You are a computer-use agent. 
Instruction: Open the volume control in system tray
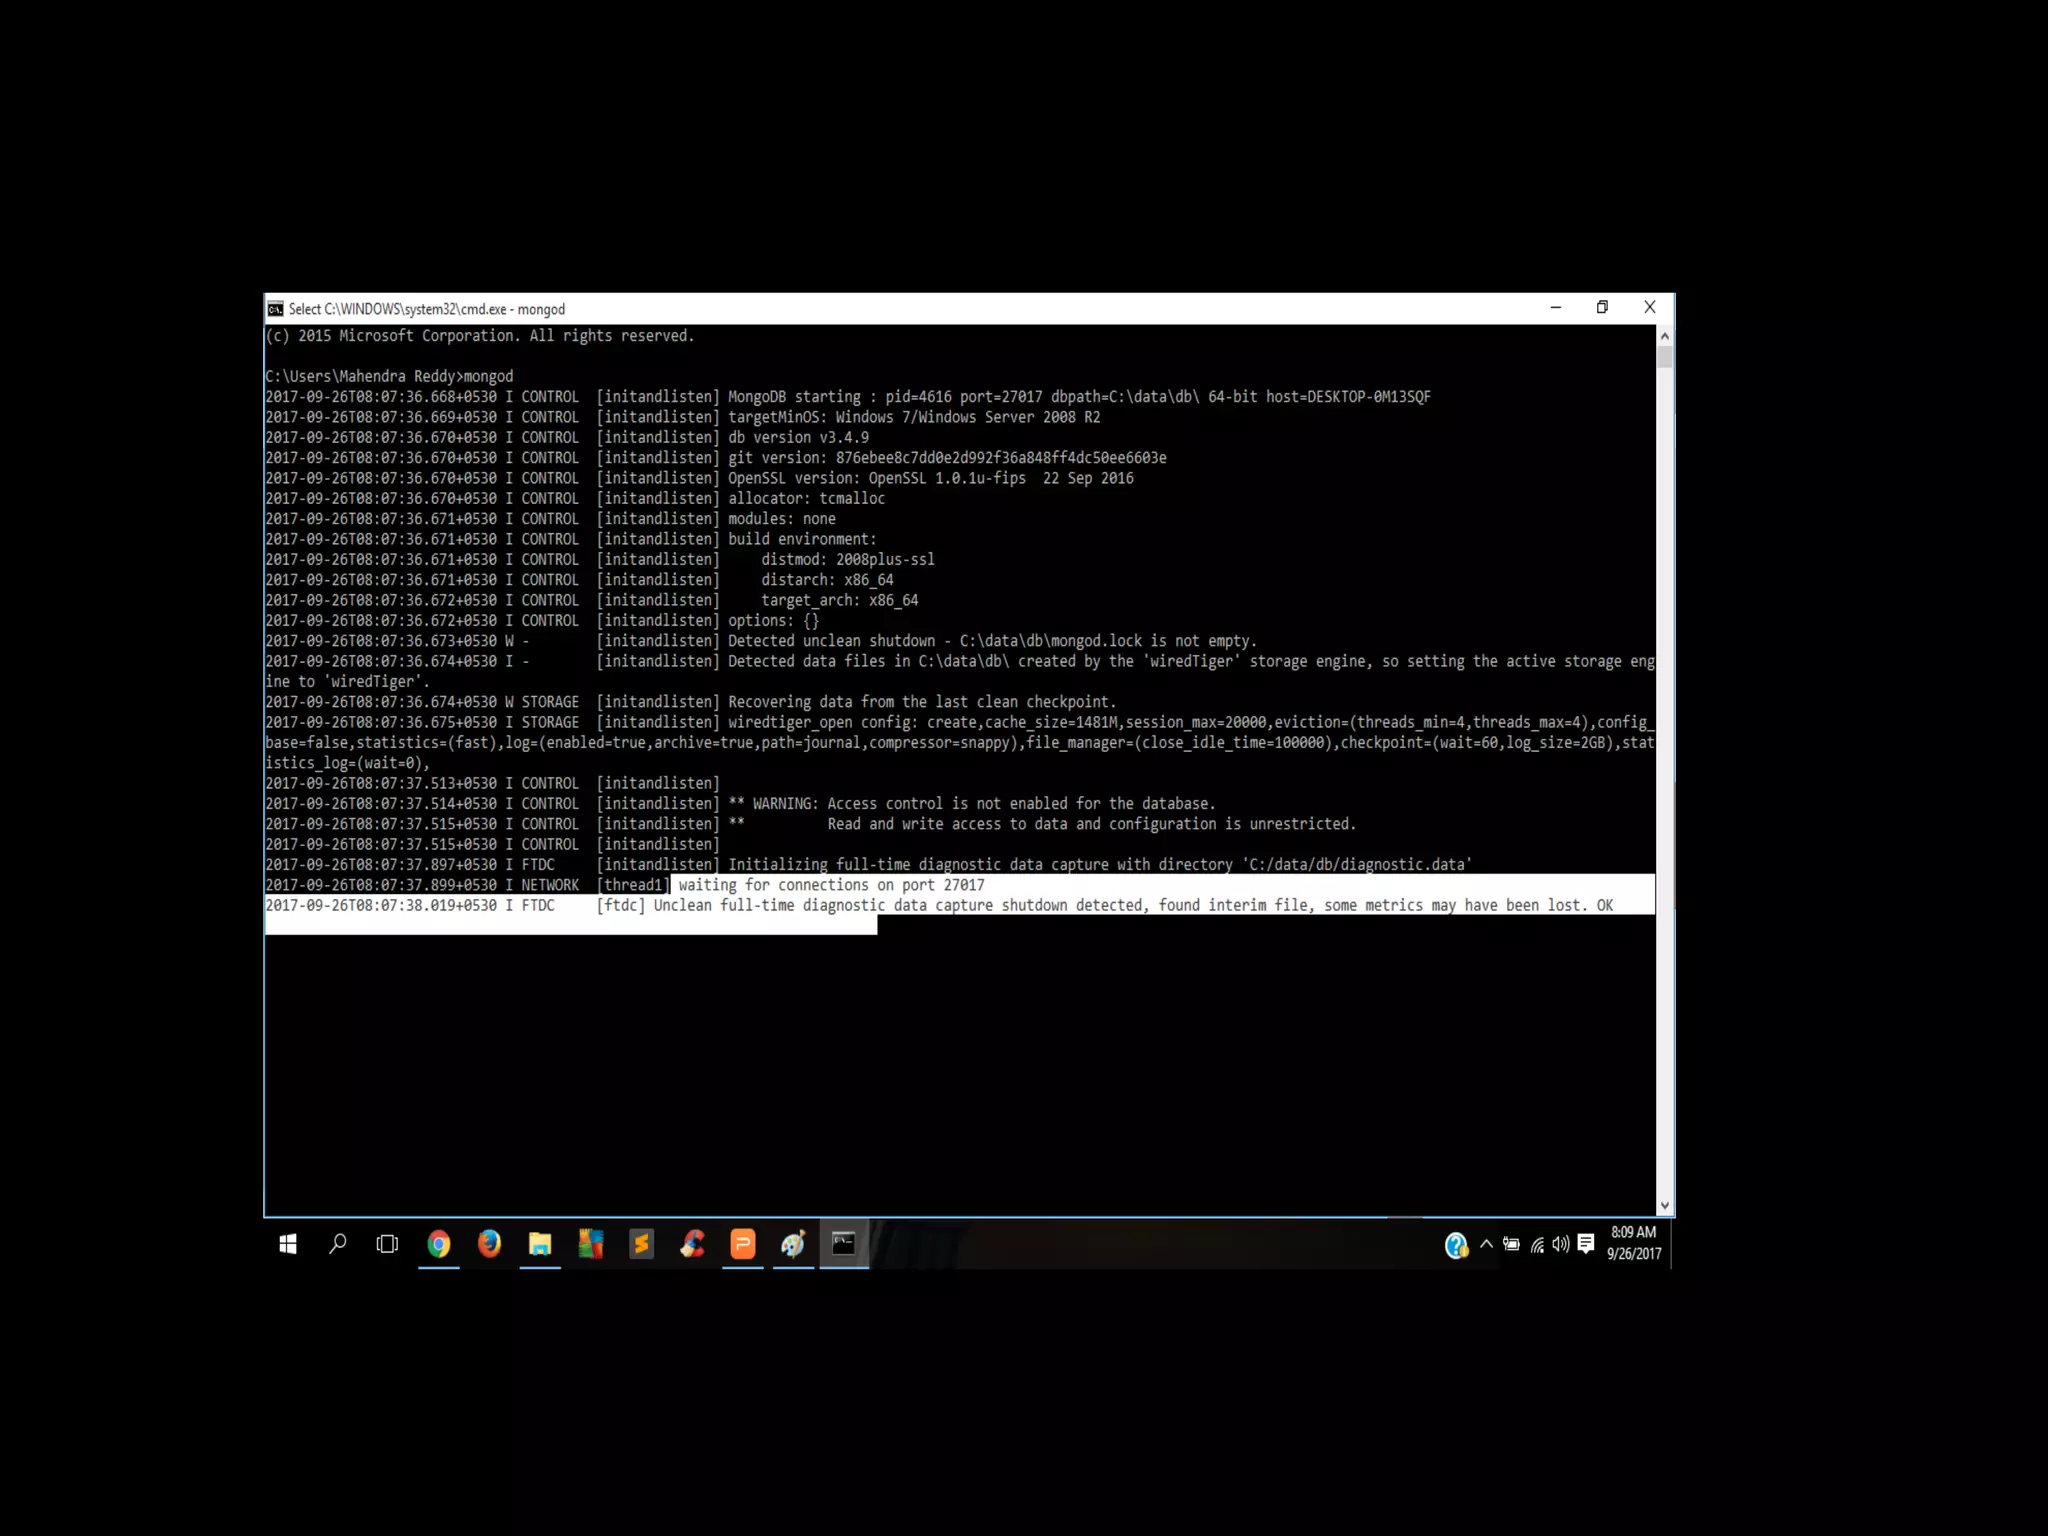point(1561,1245)
